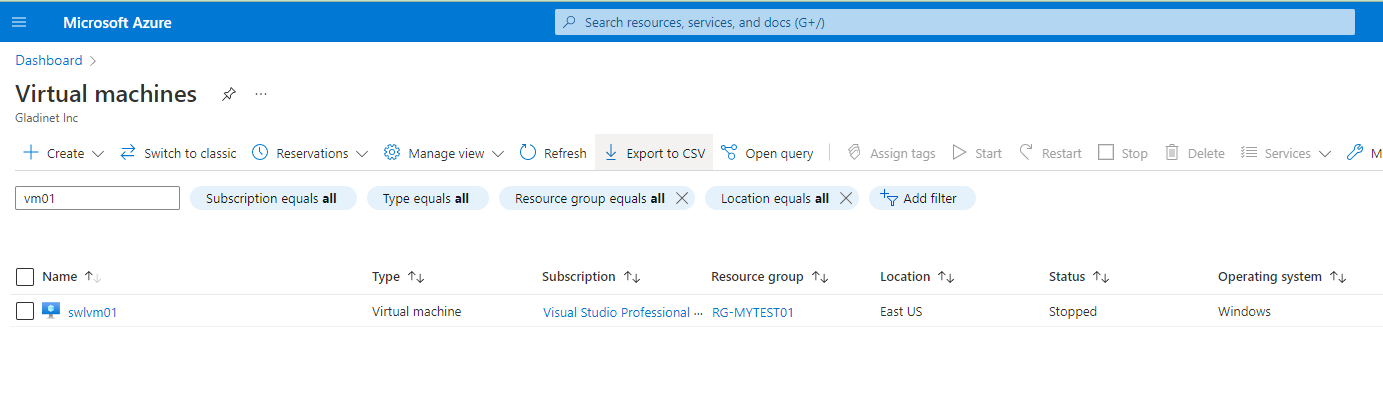This screenshot has width=1383, height=413.
Task: Click the swlvm01 virtual machine icon
Action: [x=51, y=311]
